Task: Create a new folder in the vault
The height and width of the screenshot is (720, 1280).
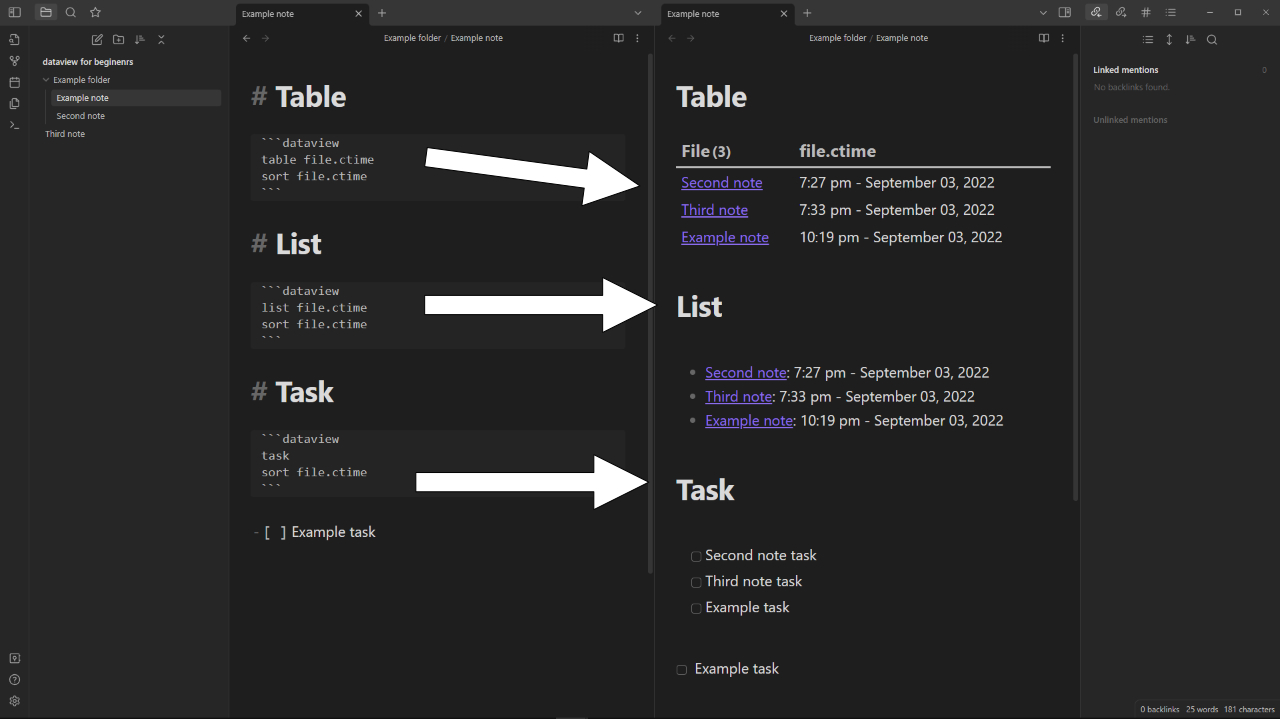Action: 118,39
